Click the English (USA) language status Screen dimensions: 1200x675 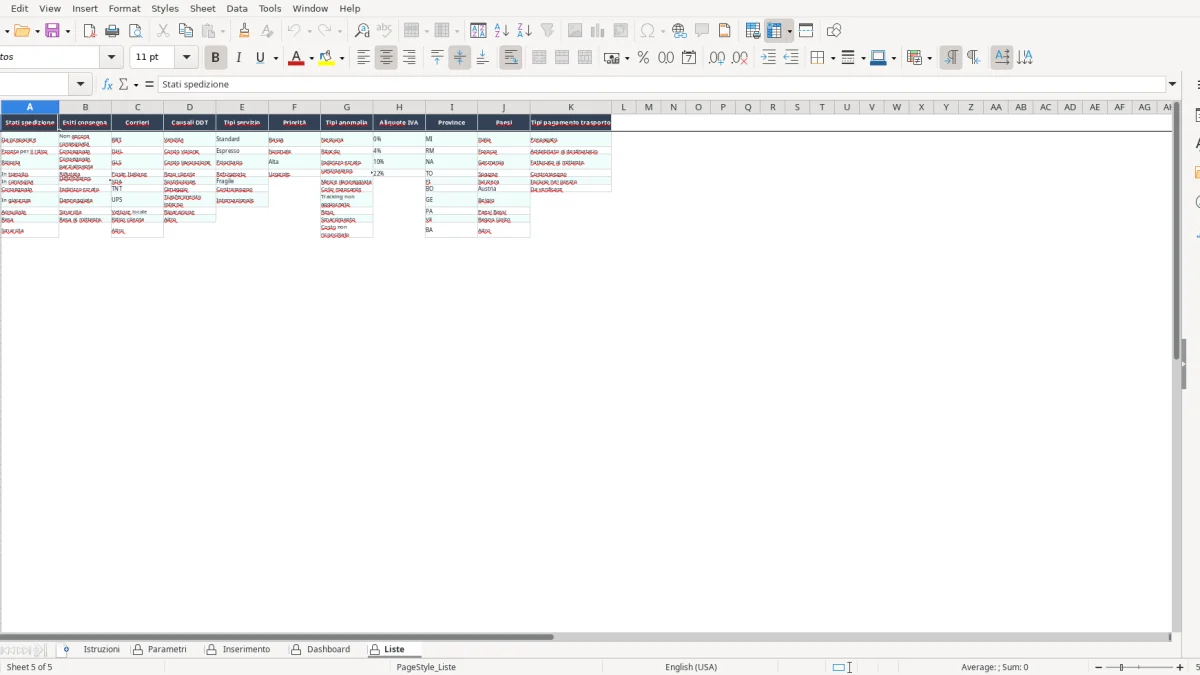691,667
